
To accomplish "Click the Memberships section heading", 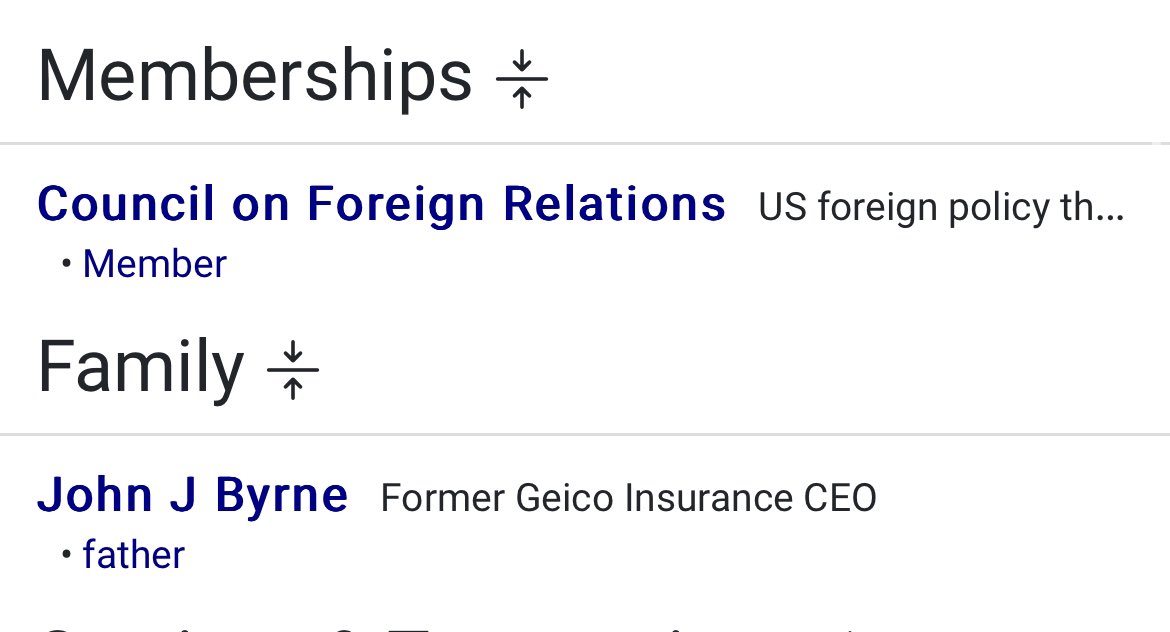I will [254, 76].
